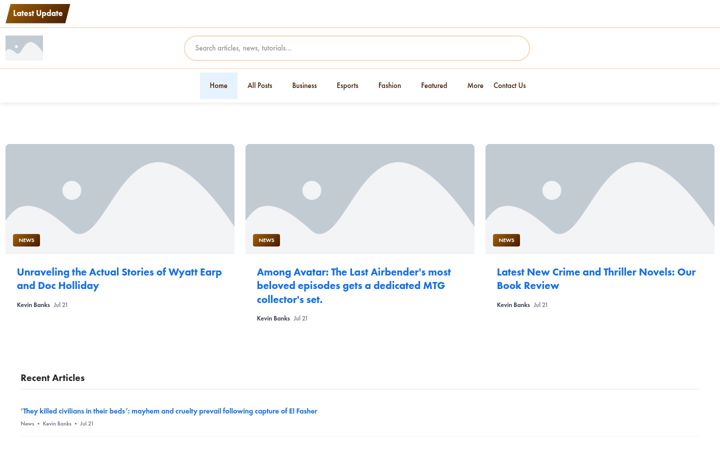Click author Kevin Banks under Avatar post

pos(273,318)
